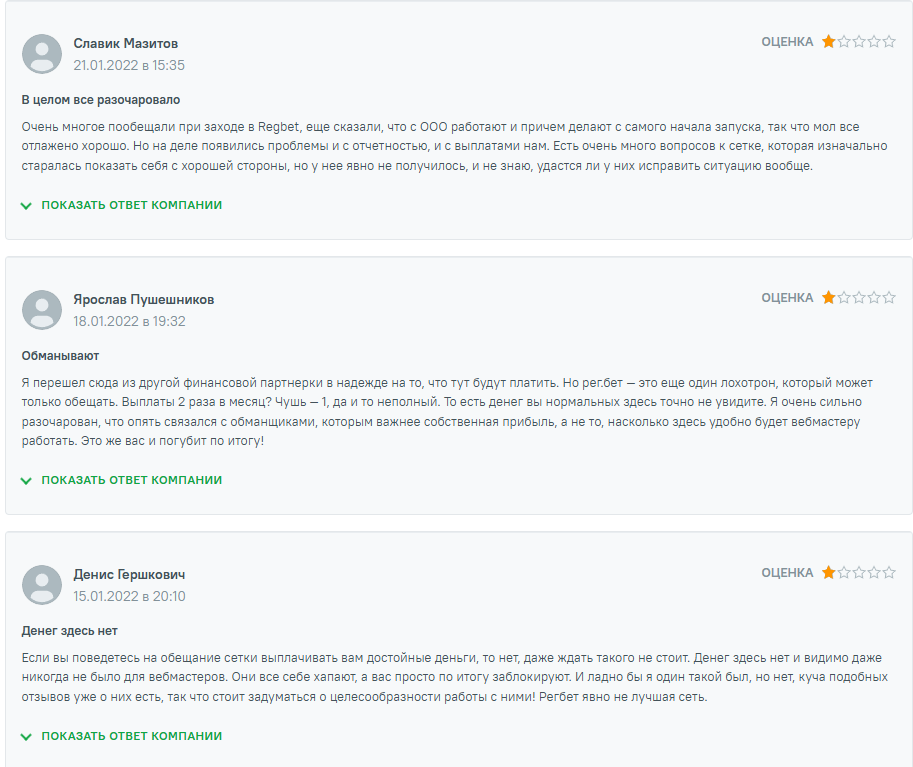Click review title "В целом все разочаровало"

click(101, 100)
